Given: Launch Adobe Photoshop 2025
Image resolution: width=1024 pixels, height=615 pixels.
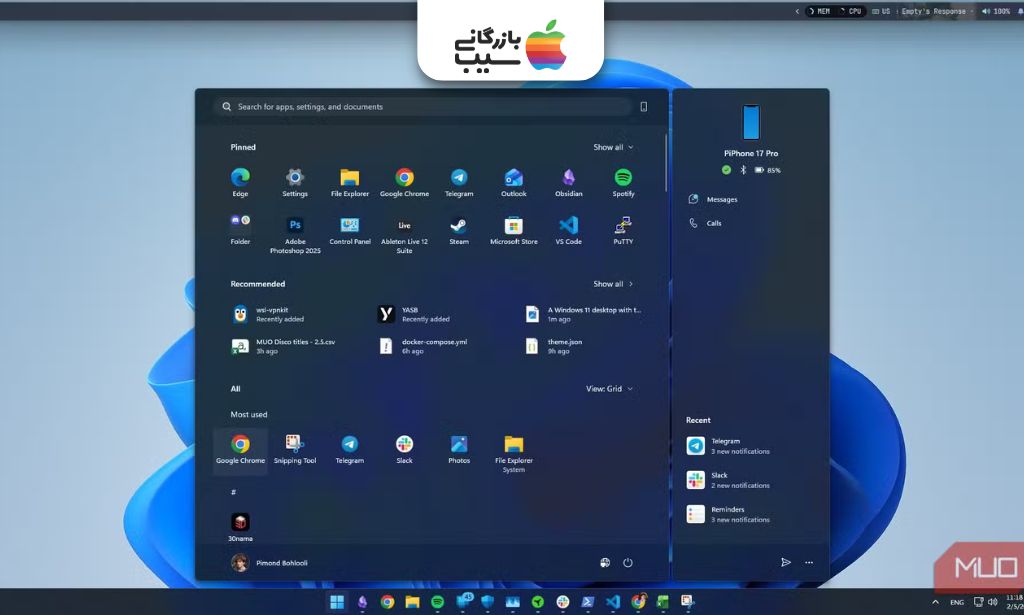Looking at the screenshot, I should 295,235.
